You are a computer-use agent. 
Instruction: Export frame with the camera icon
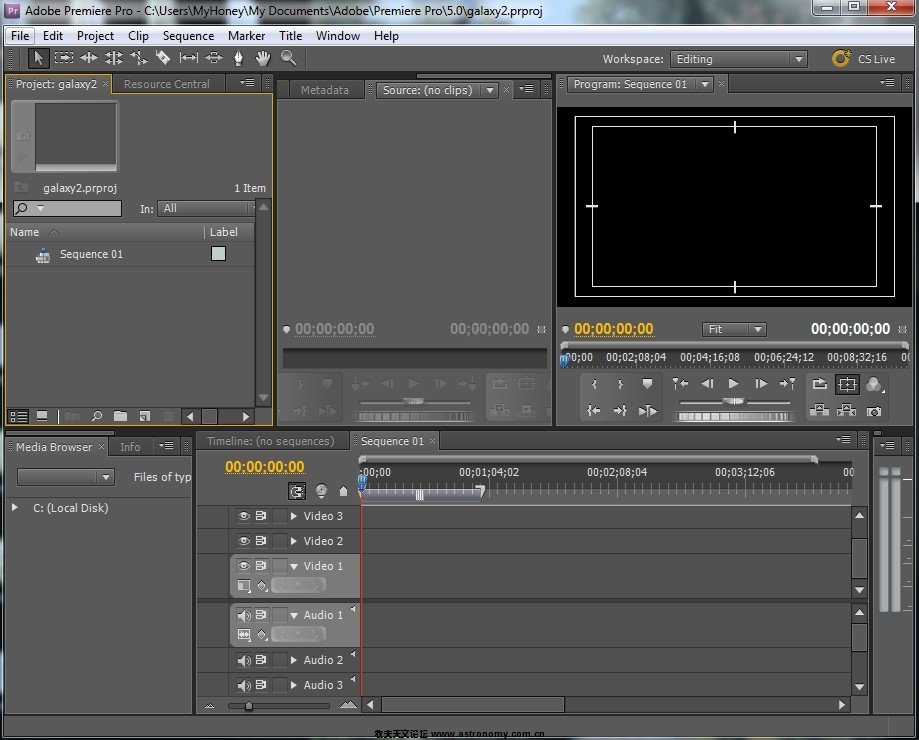click(874, 411)
